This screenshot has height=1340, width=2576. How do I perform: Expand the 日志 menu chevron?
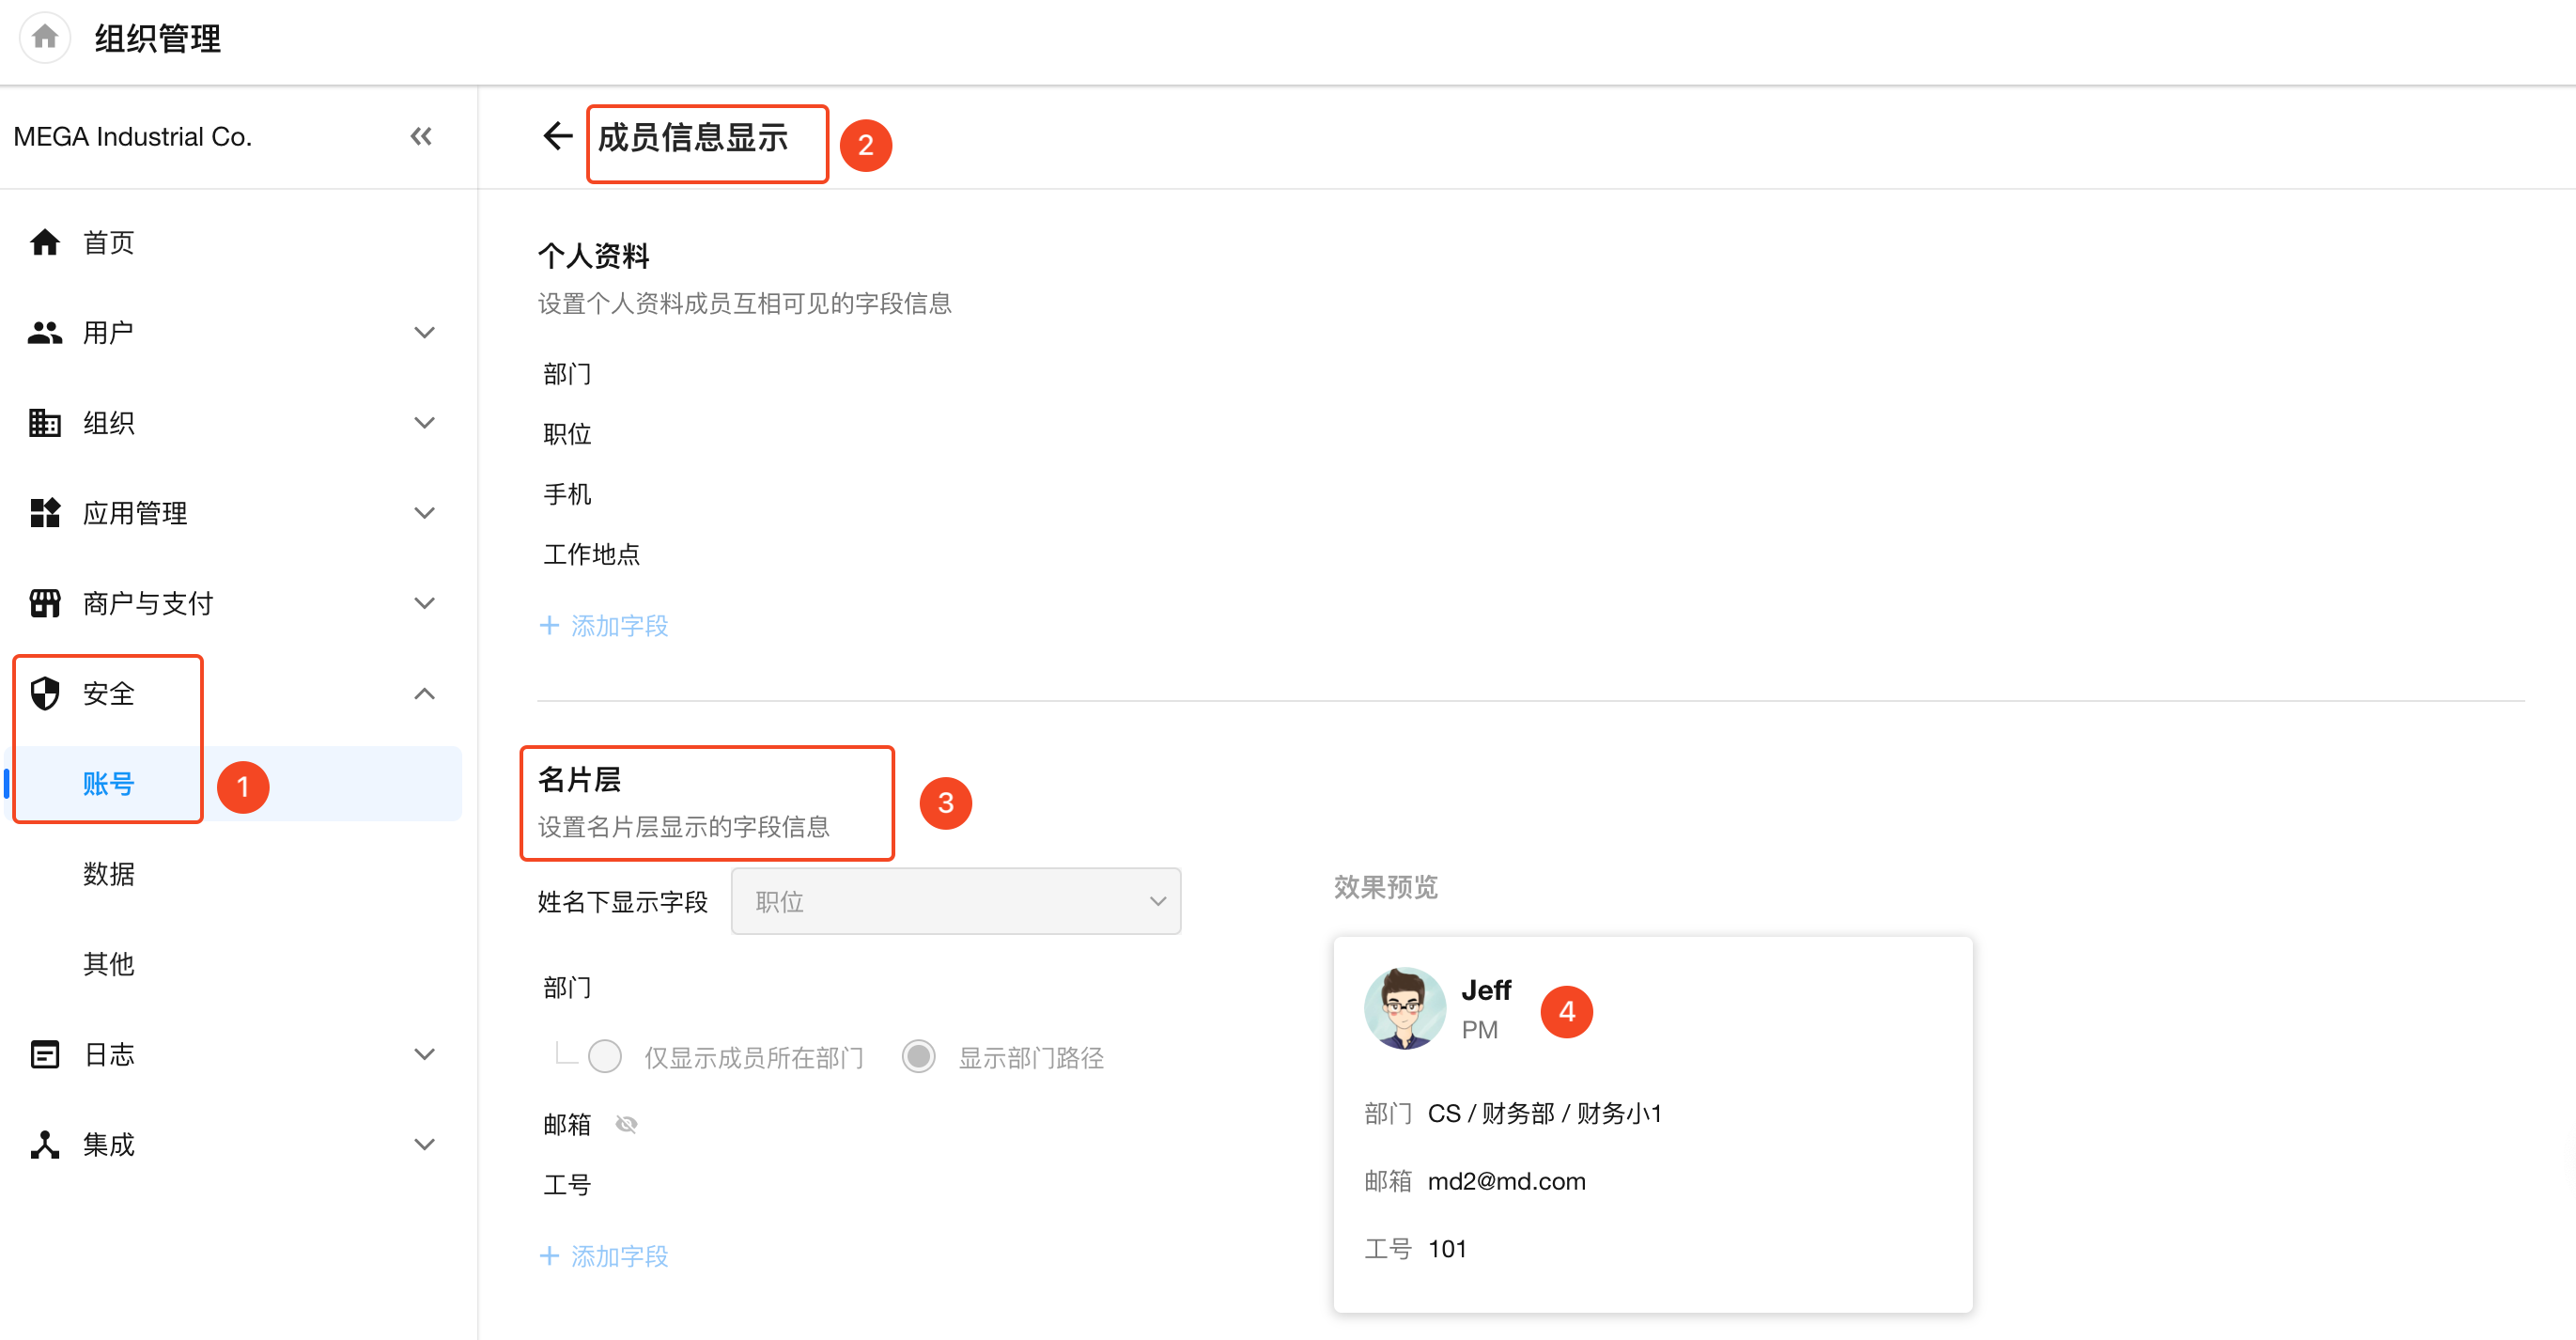pyautogui.click(x=424, y=1054)
